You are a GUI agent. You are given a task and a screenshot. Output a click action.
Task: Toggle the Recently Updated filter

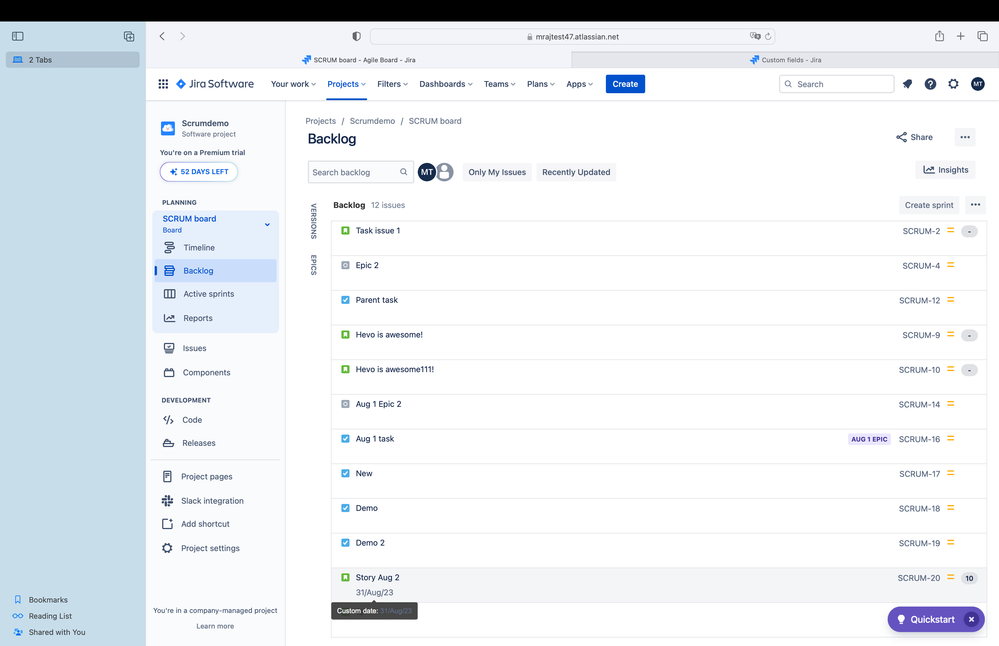coord(576,172)
